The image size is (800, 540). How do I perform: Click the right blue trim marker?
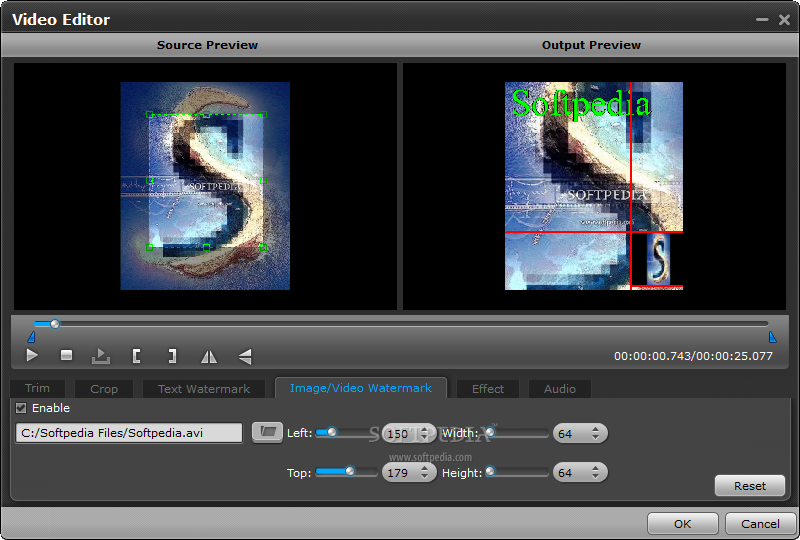pos(772,337)
